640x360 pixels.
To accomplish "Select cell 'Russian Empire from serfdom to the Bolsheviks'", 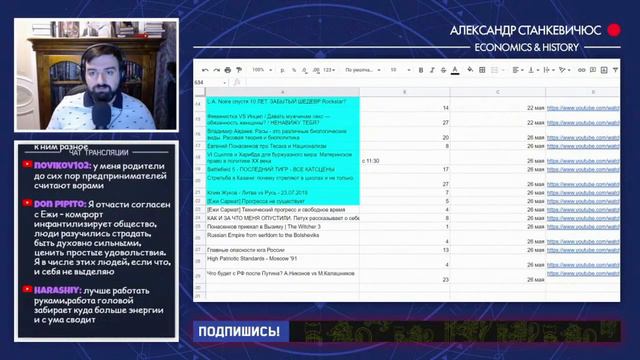I will pyautogui.click(x=282, y=238).
